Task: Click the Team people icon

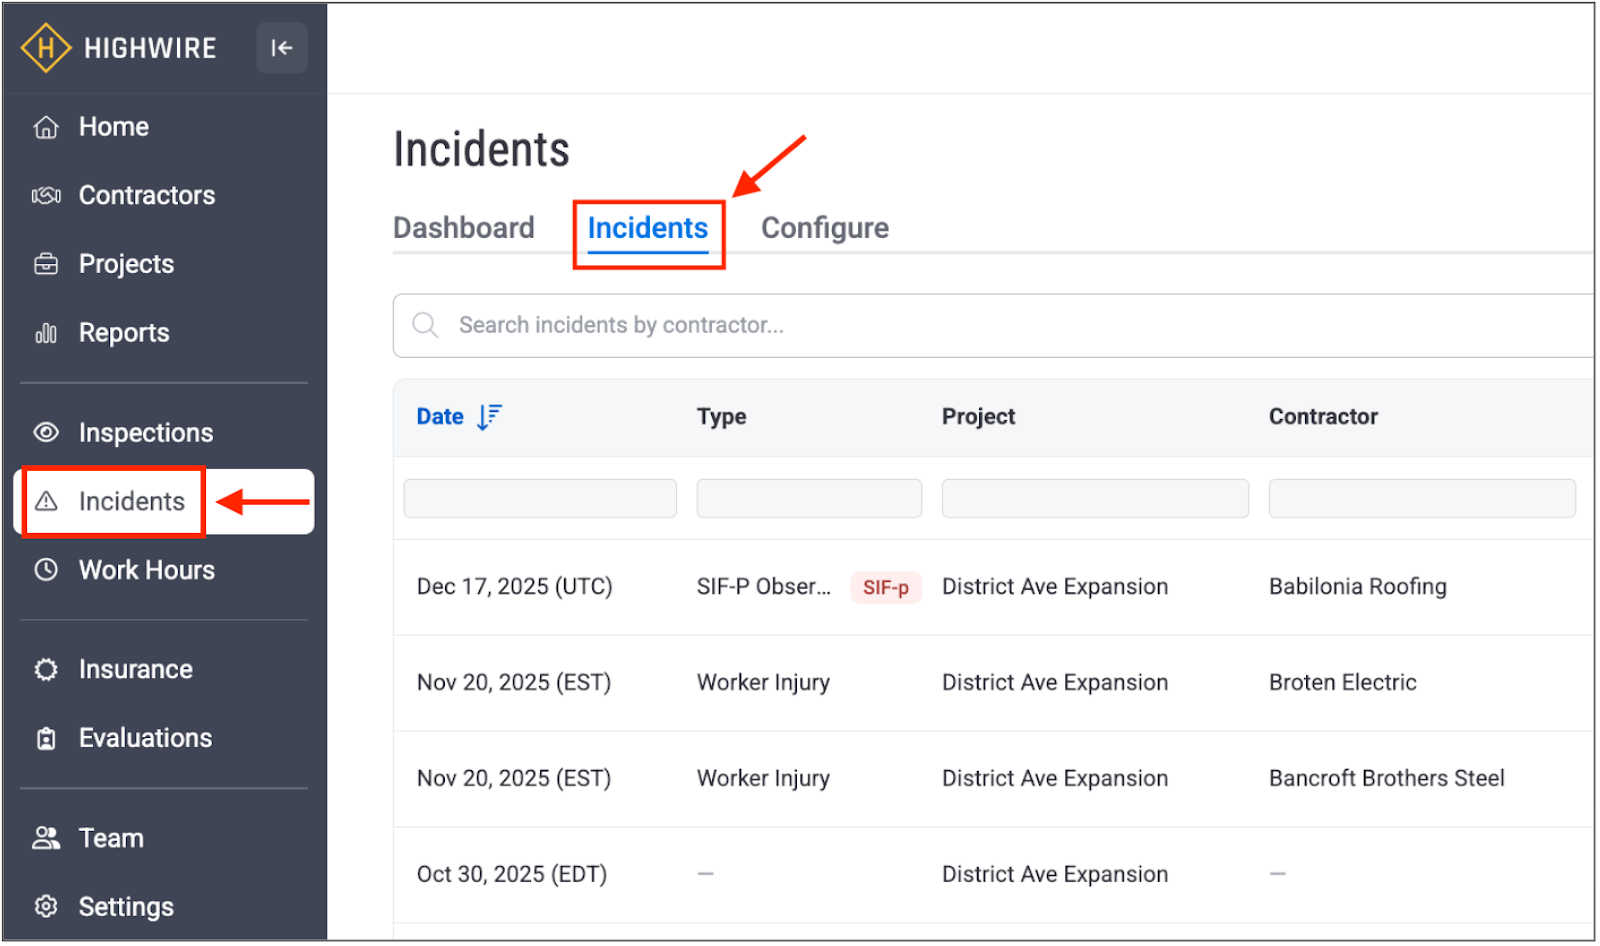Action: click(46, 838)
